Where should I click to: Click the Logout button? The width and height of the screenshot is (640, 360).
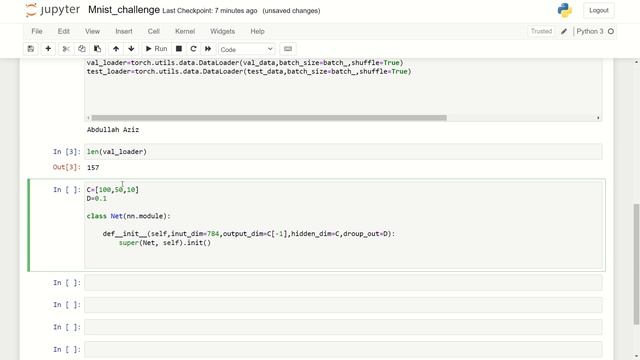(598, 11)
